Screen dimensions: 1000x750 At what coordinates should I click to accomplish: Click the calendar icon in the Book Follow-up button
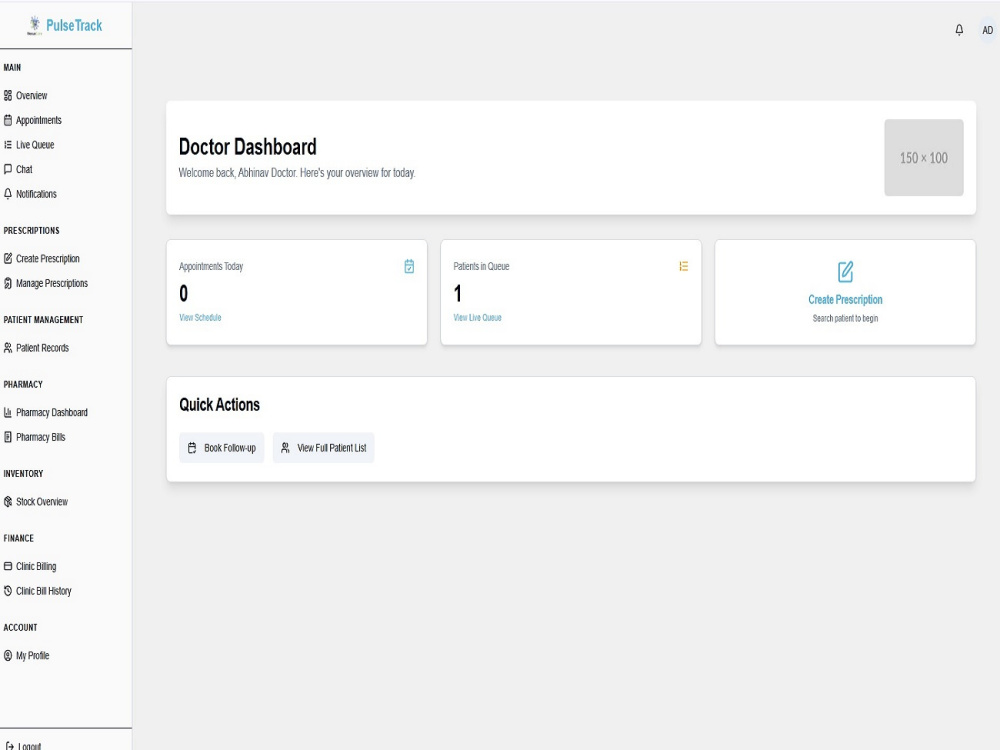[x=192, y=448]
